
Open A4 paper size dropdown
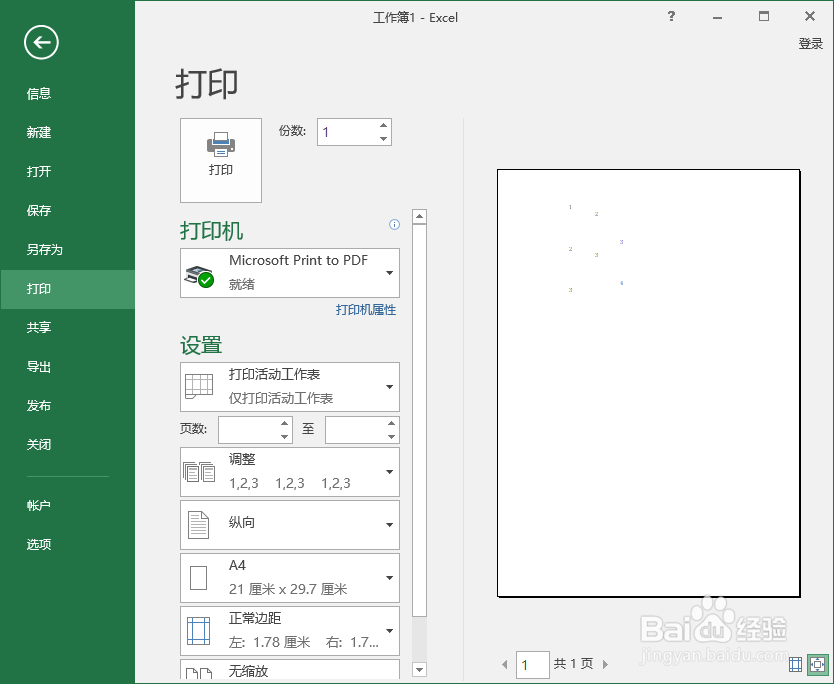pyautogui.click(x=290, y=578)
